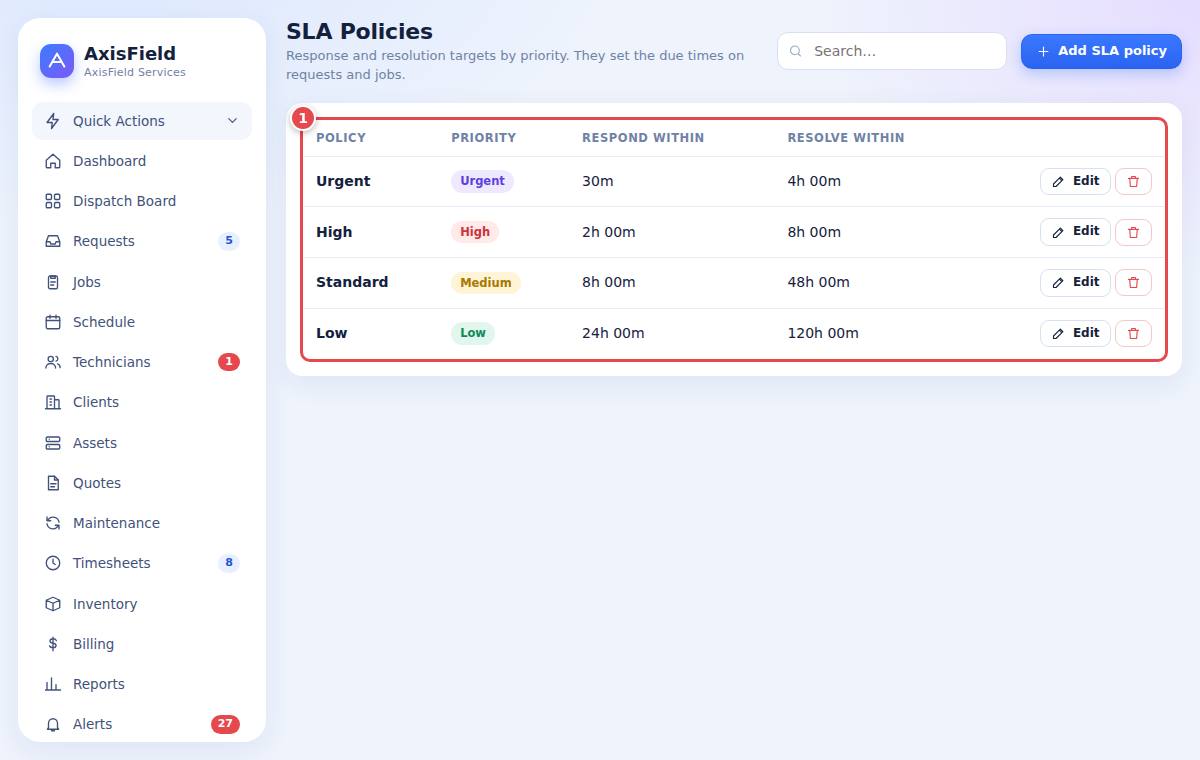Click the Alerts bell icon

[53, 724]
